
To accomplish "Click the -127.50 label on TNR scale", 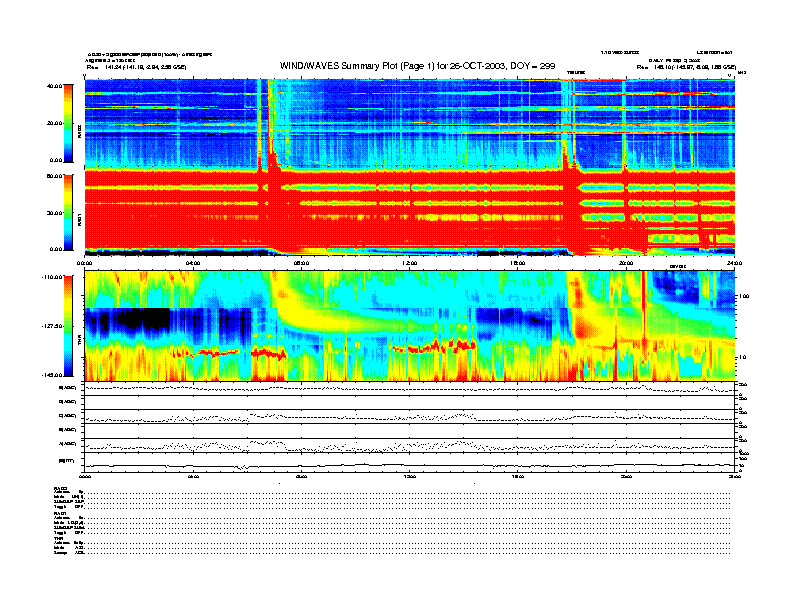I will pos(52,326).
